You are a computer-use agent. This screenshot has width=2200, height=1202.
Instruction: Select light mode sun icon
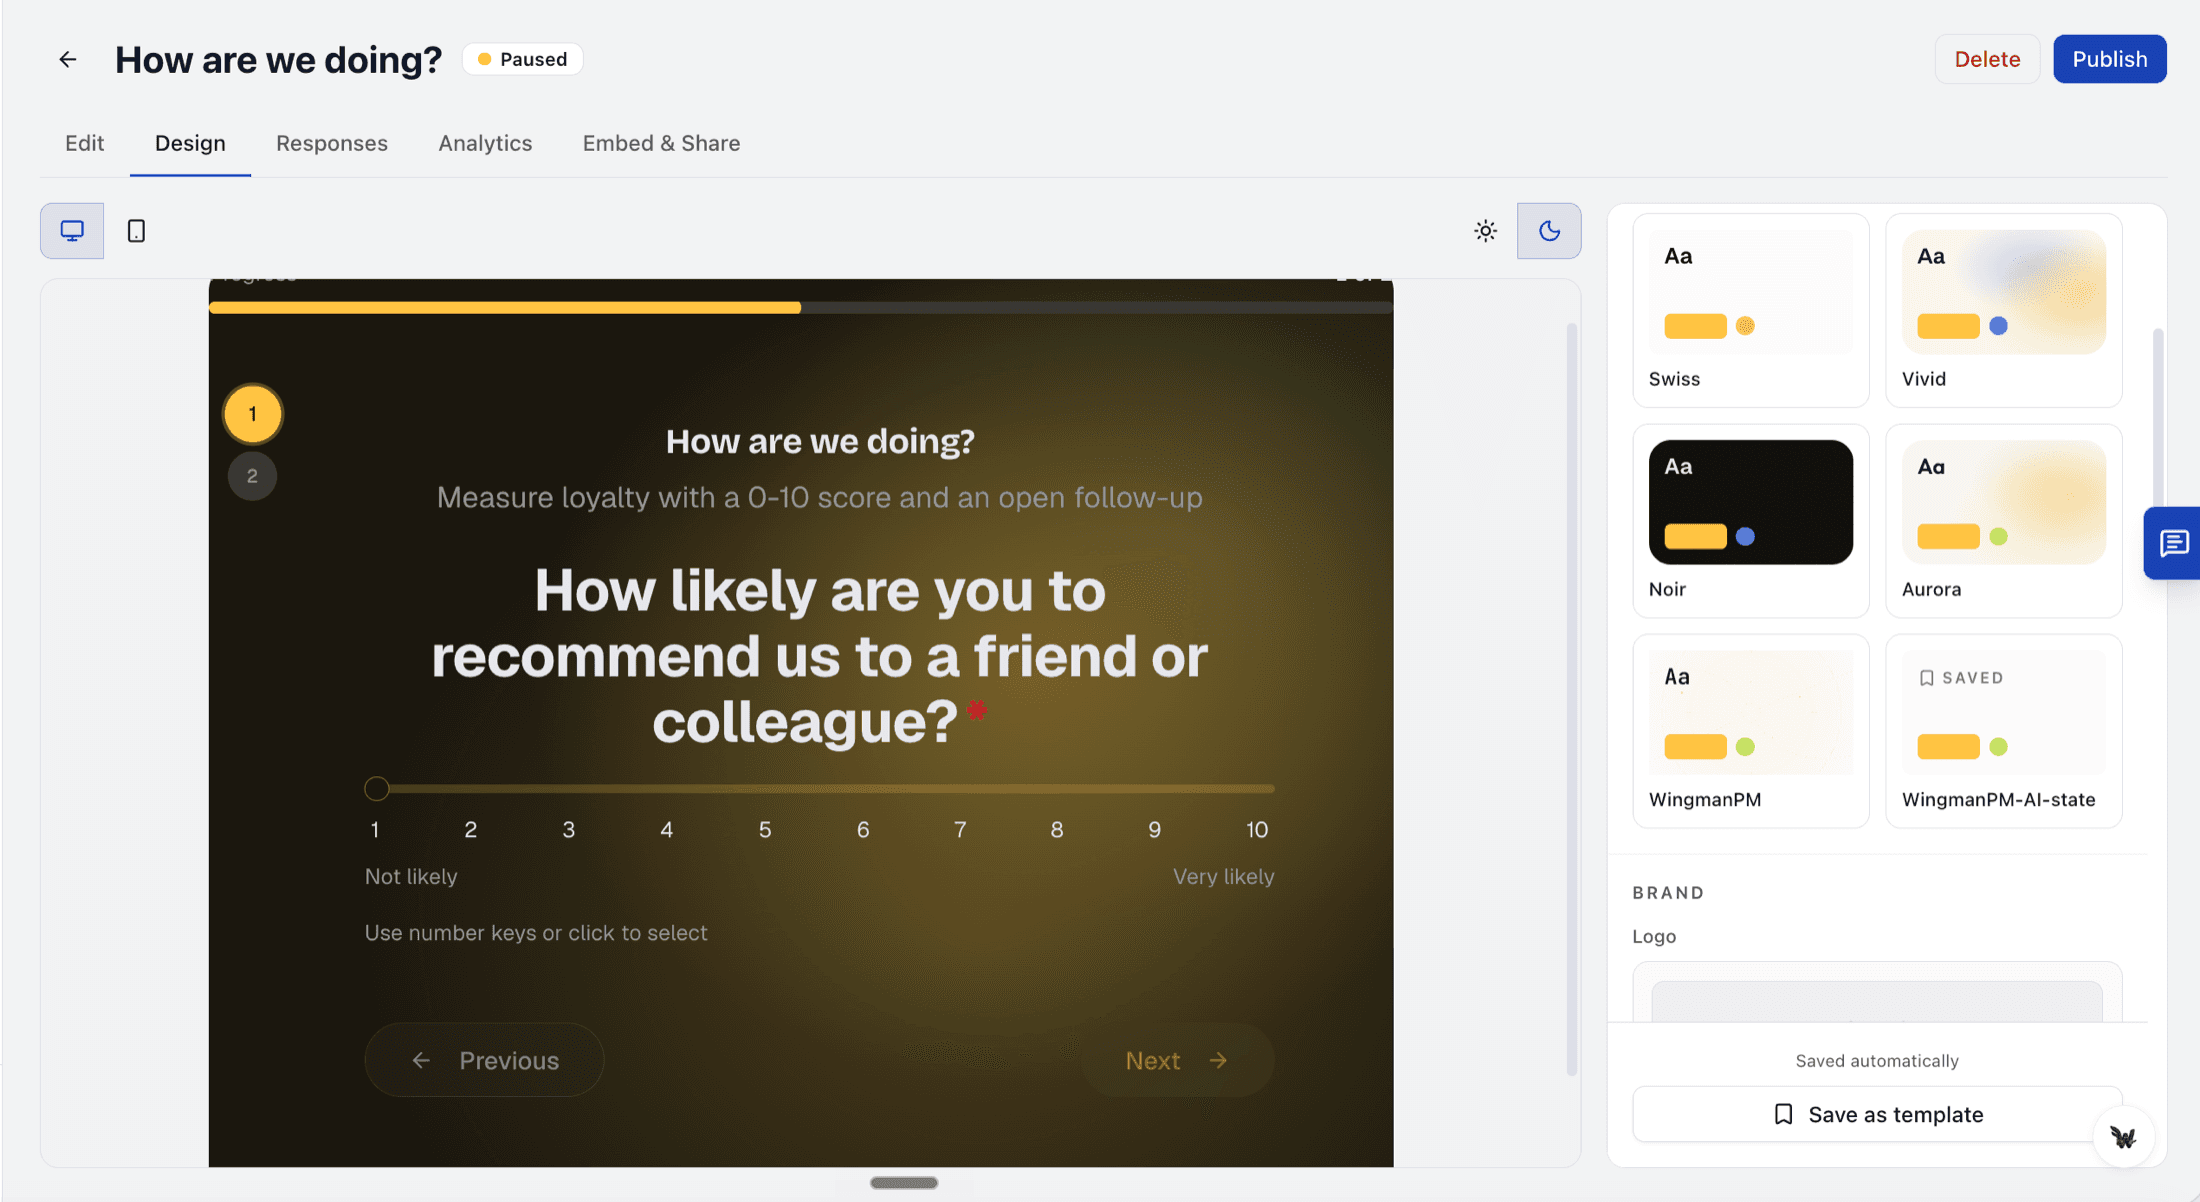(x=1485, y=231)
